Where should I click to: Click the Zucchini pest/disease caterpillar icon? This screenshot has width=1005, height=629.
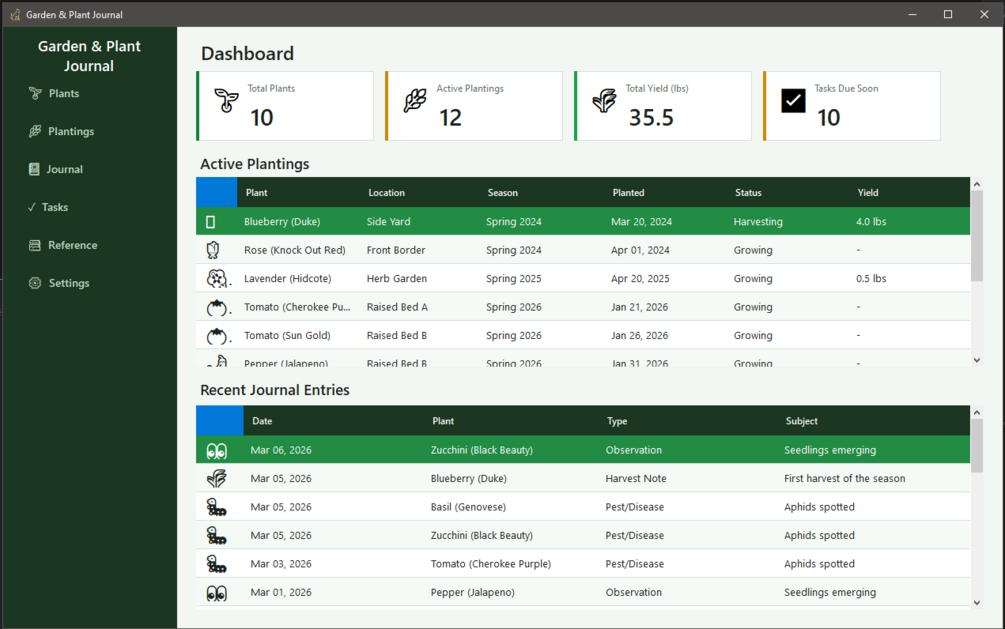(x=216, y=535)
